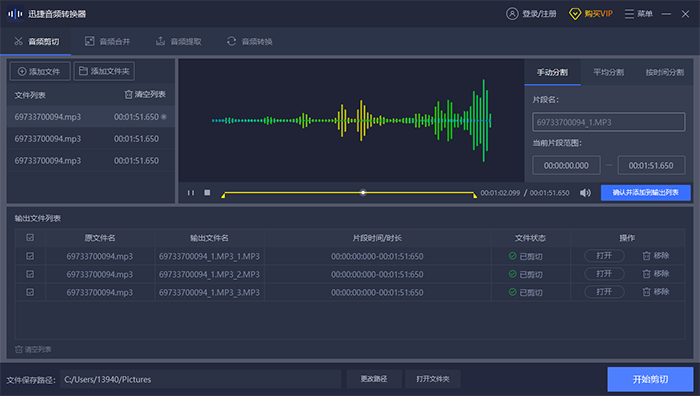Screen dimensions: 700x396
Task: Start cutting with 开始剪切 button
Action: coord(650,379)
